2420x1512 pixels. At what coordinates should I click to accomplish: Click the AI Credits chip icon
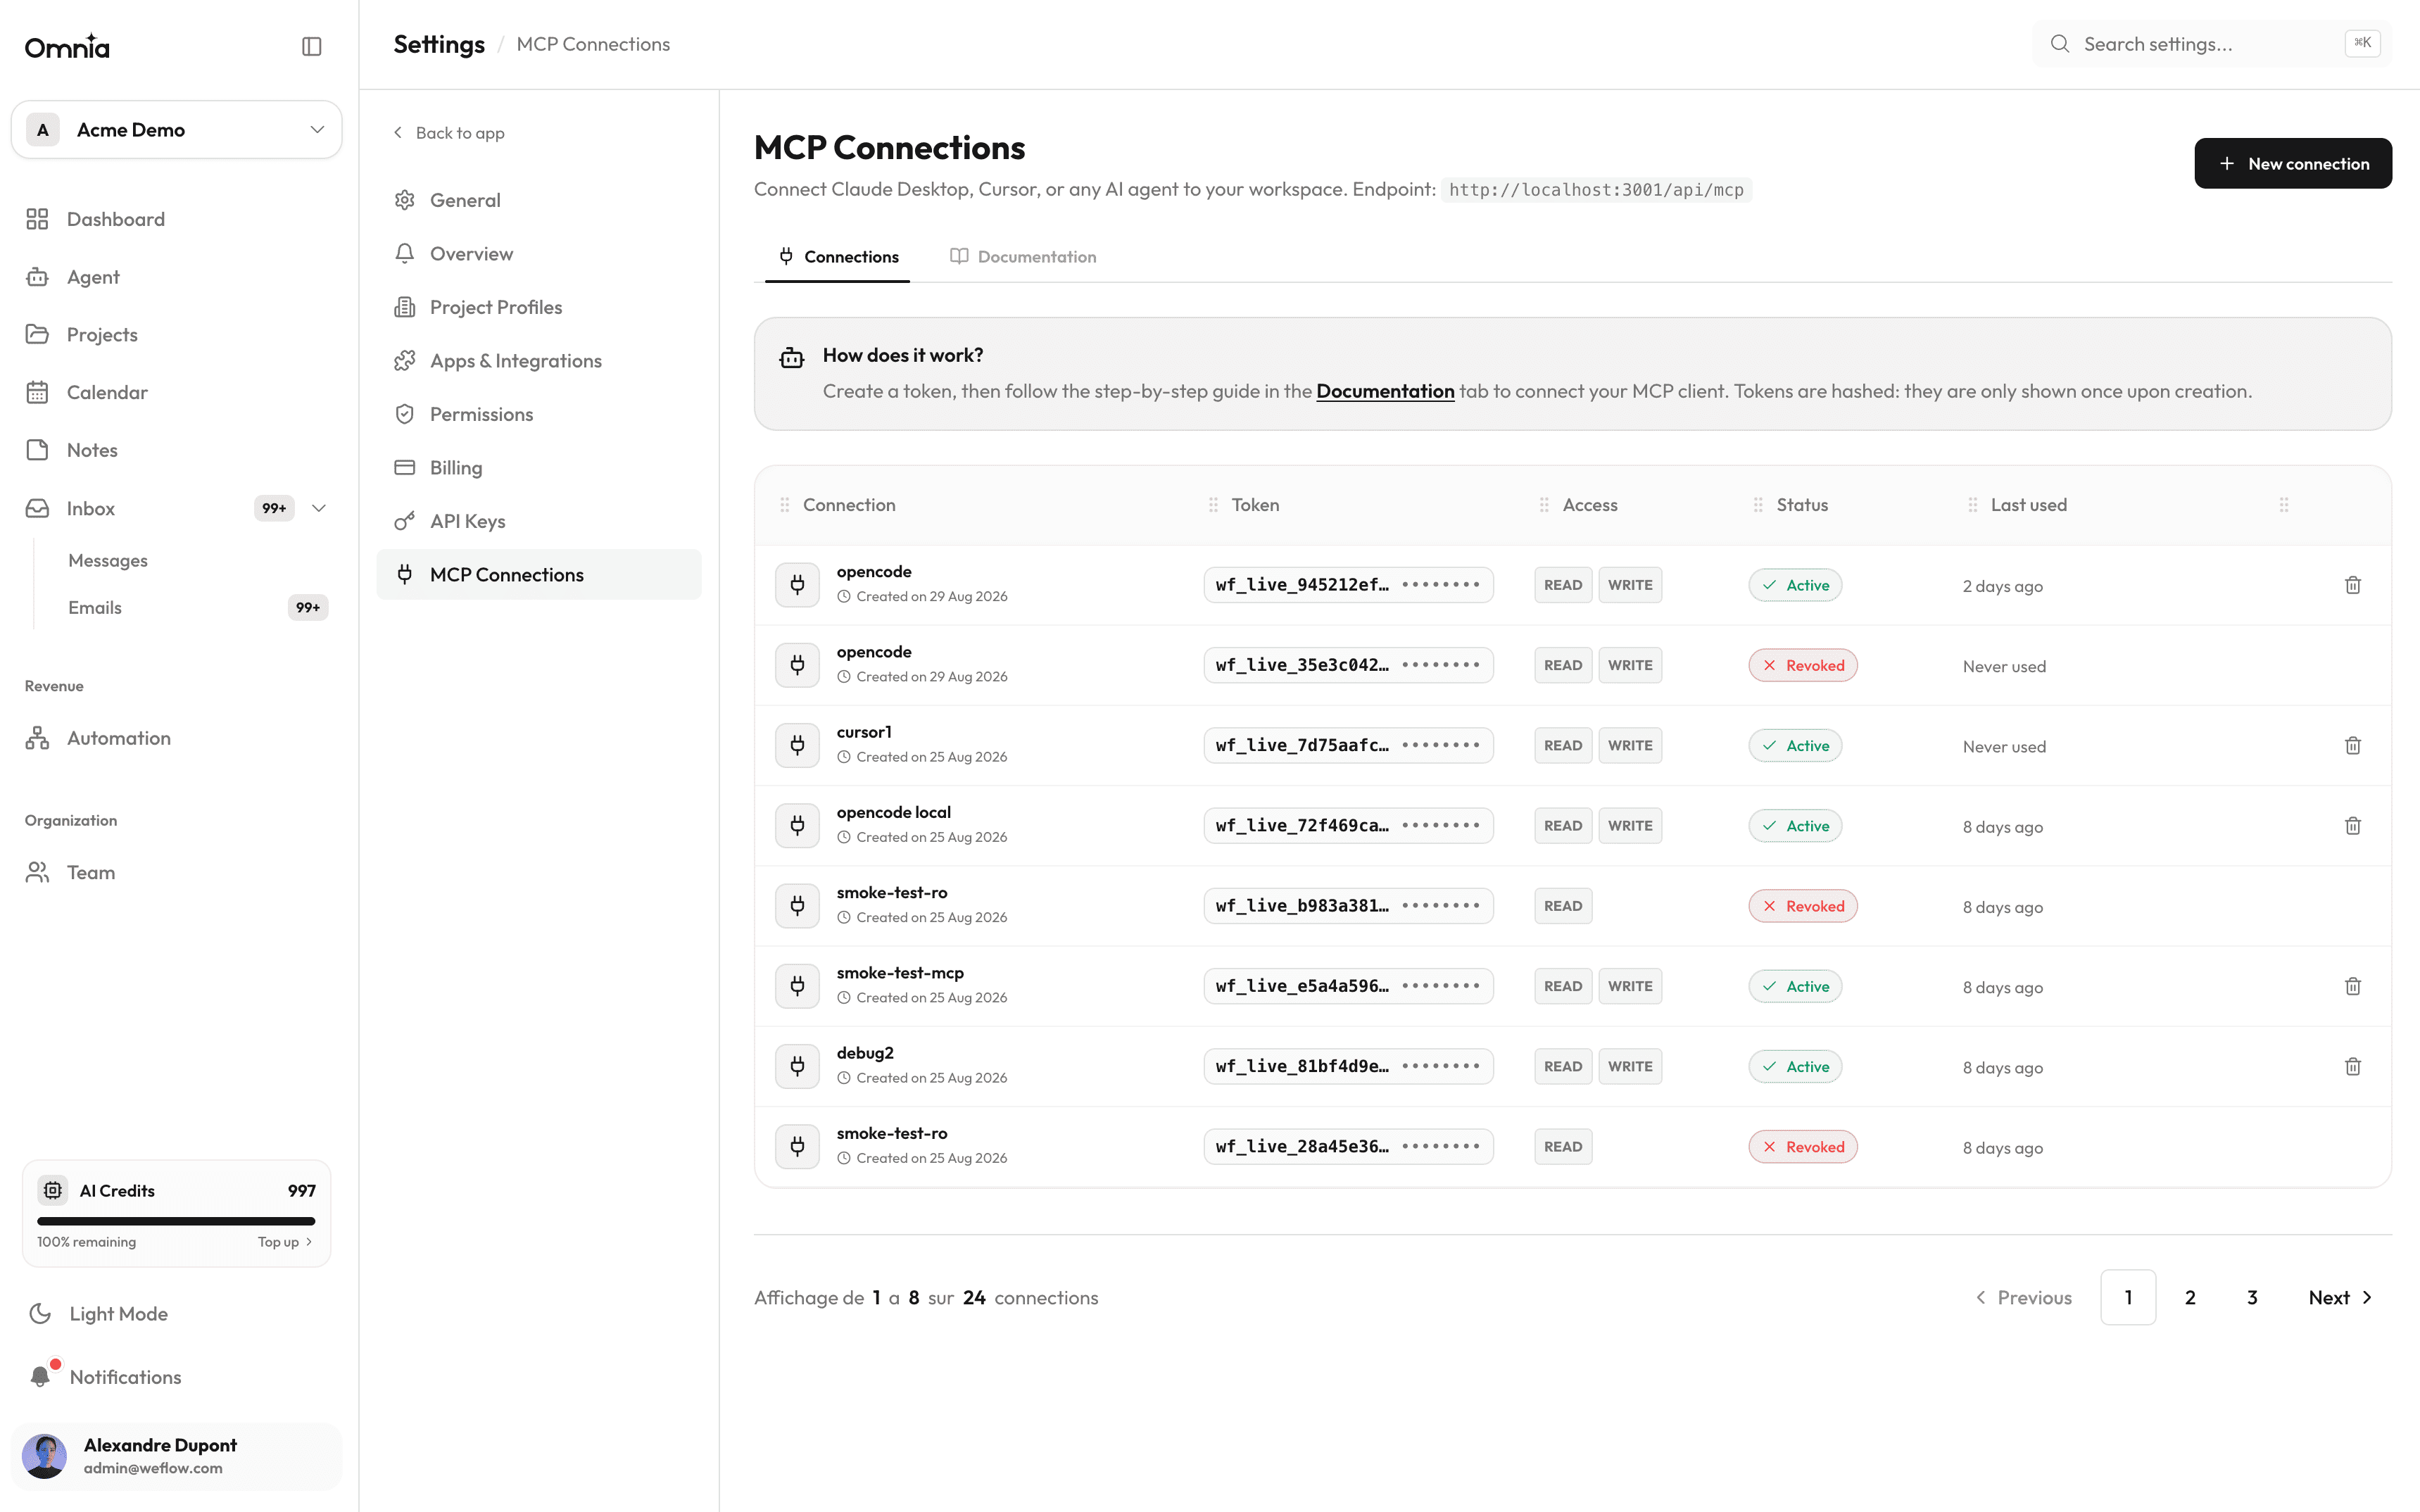click(x=53, y=1191)
